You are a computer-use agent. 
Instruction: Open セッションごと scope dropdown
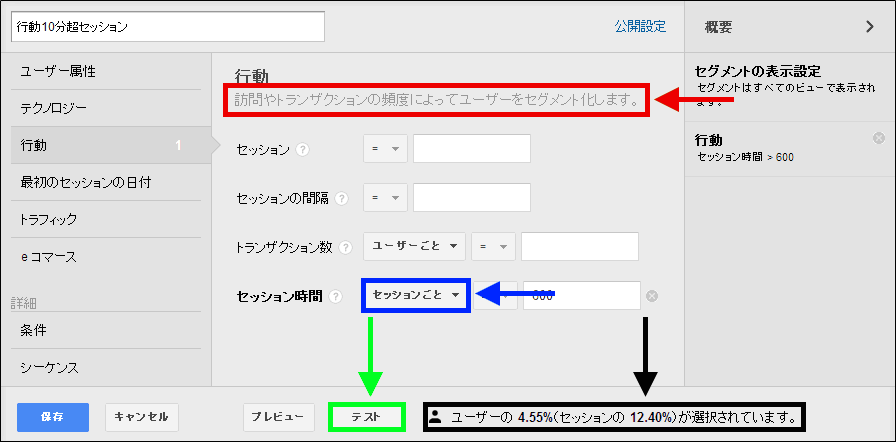coord(416,295)
